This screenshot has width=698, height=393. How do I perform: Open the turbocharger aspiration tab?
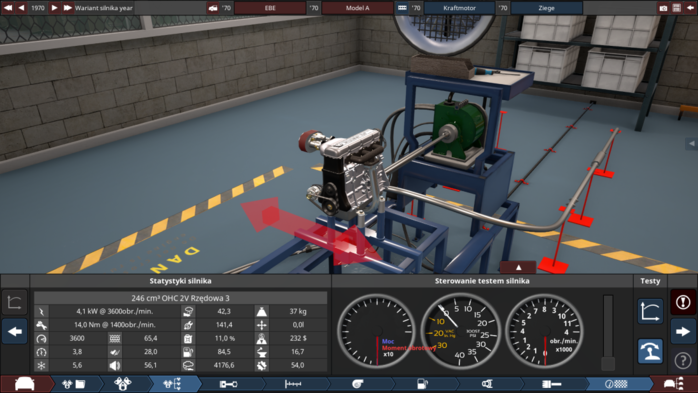coord(357,384)
